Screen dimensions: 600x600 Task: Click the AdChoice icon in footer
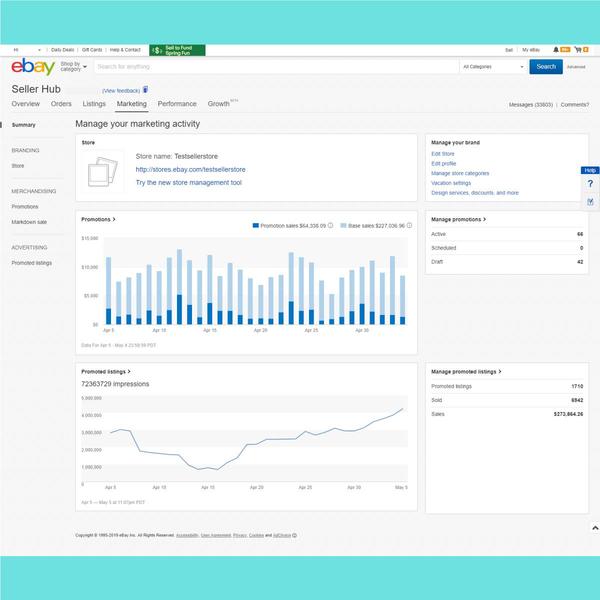(x=294, y=535)
